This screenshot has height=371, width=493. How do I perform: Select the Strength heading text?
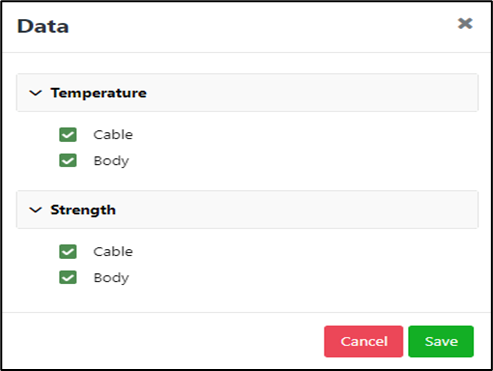click(83, 210)
